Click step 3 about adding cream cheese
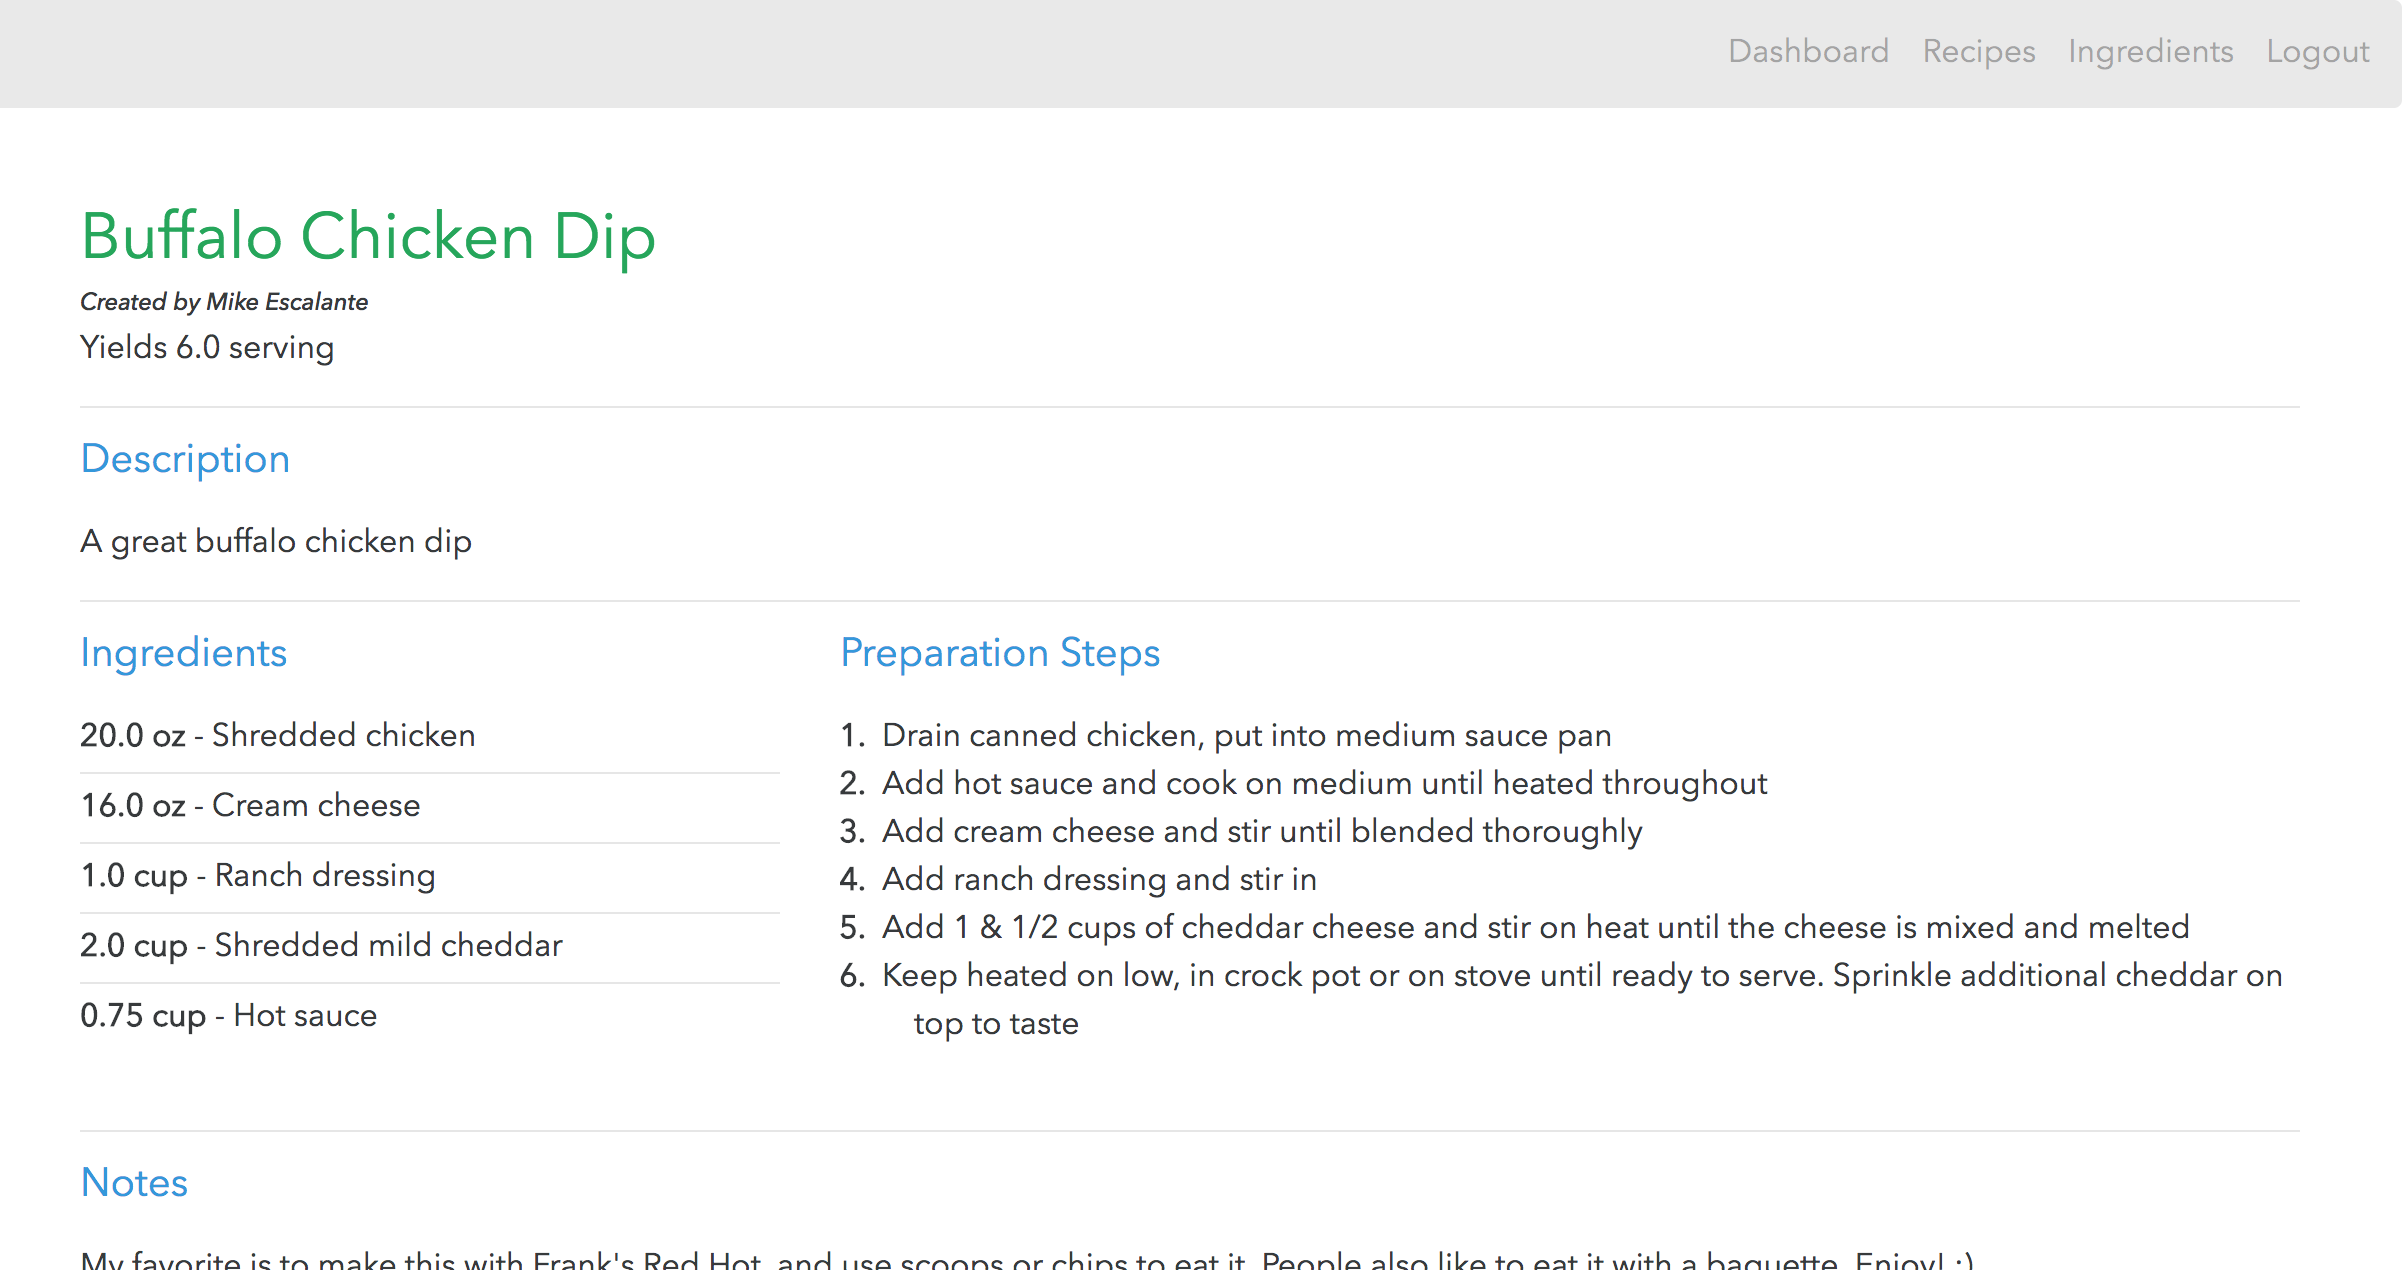Image resolution: width=2402 pixels, height=1270 pixels. (x=1261, y=832)
